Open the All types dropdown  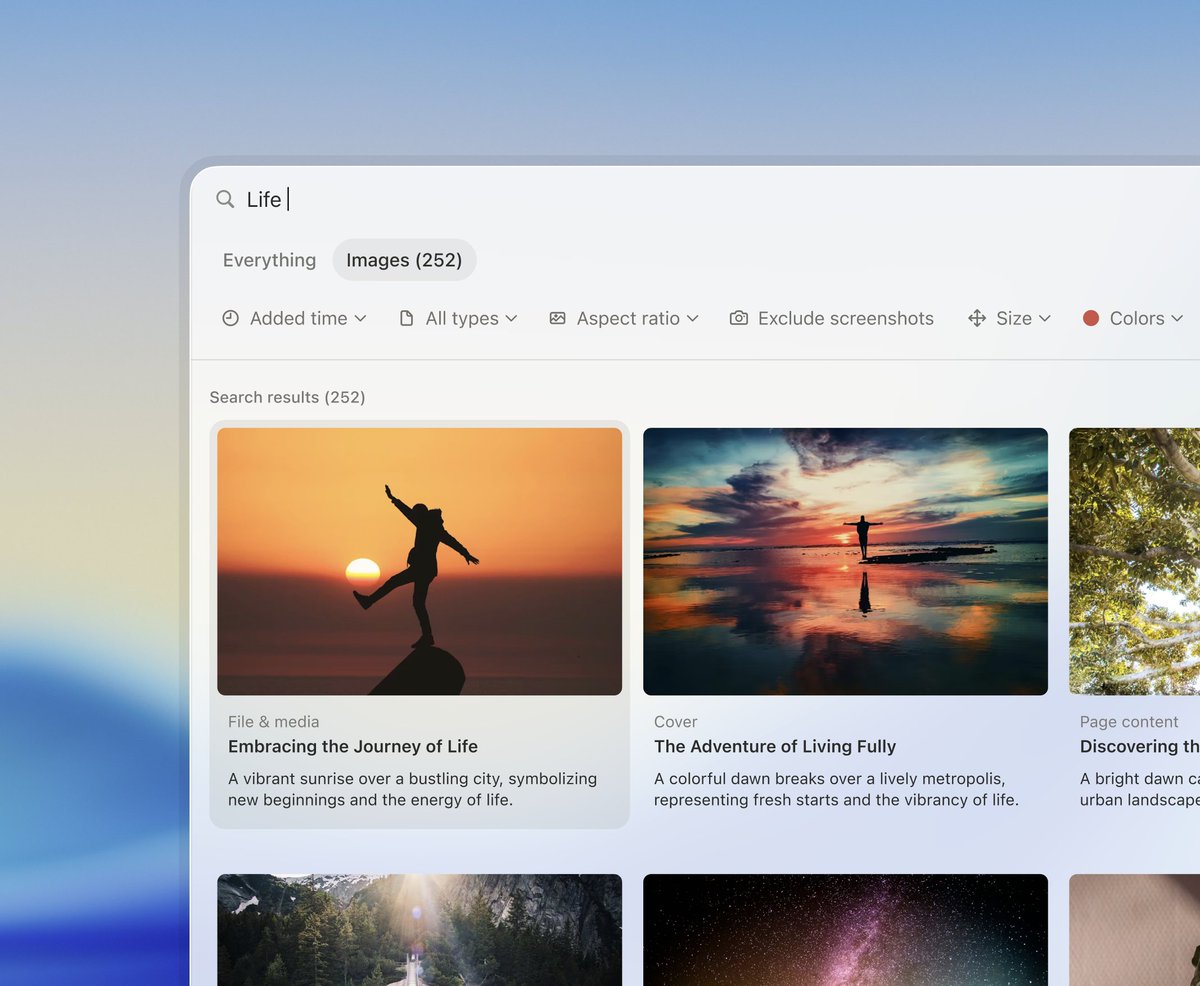(461, 318)
